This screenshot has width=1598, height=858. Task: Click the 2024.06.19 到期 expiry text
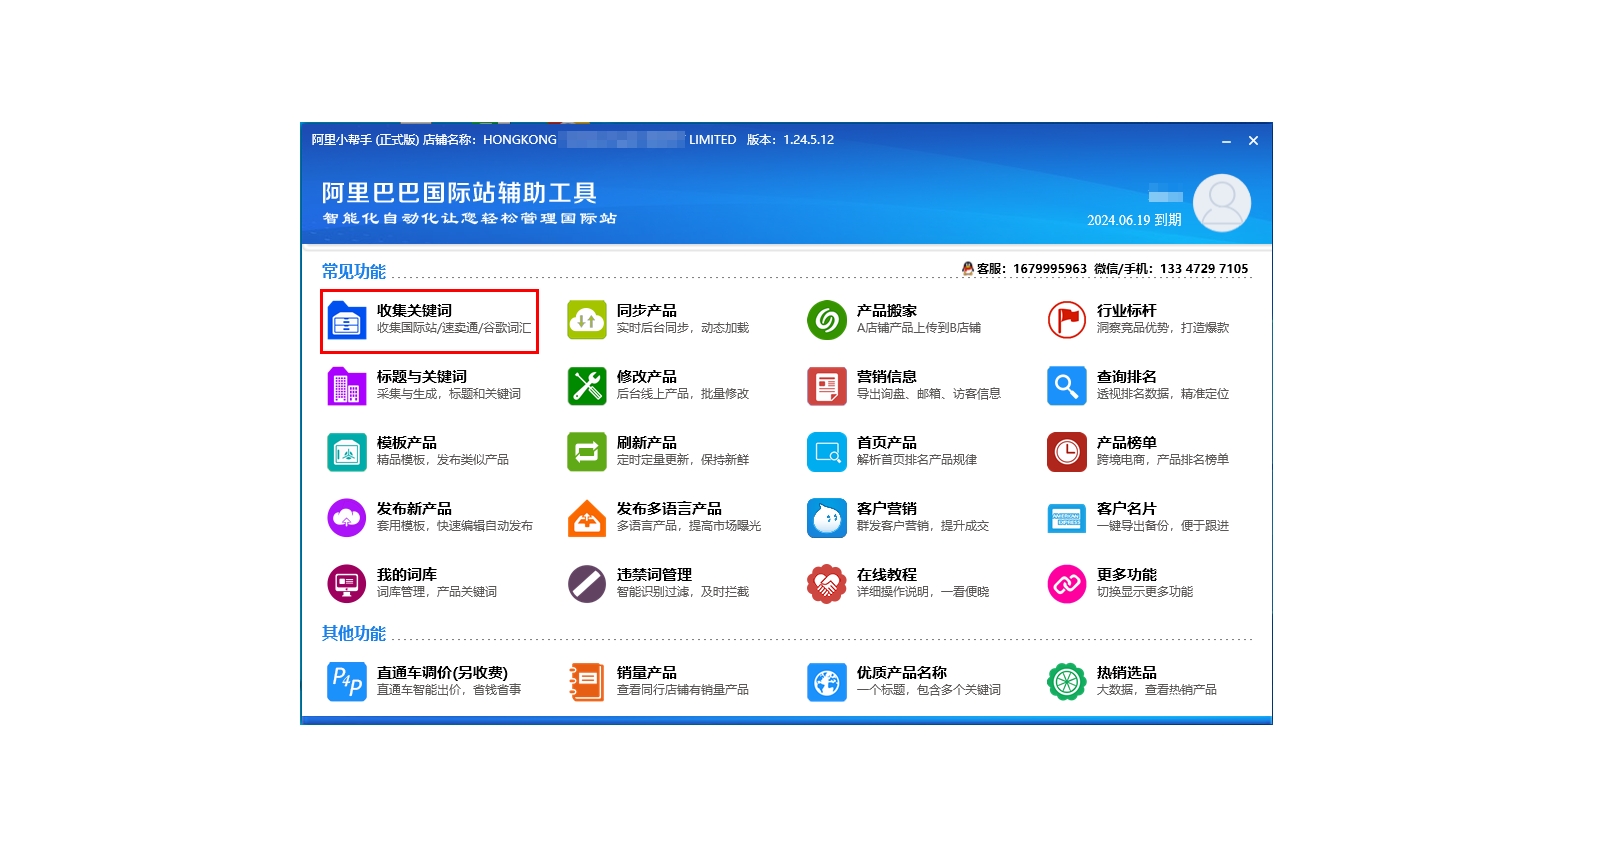pos(1134,220)
